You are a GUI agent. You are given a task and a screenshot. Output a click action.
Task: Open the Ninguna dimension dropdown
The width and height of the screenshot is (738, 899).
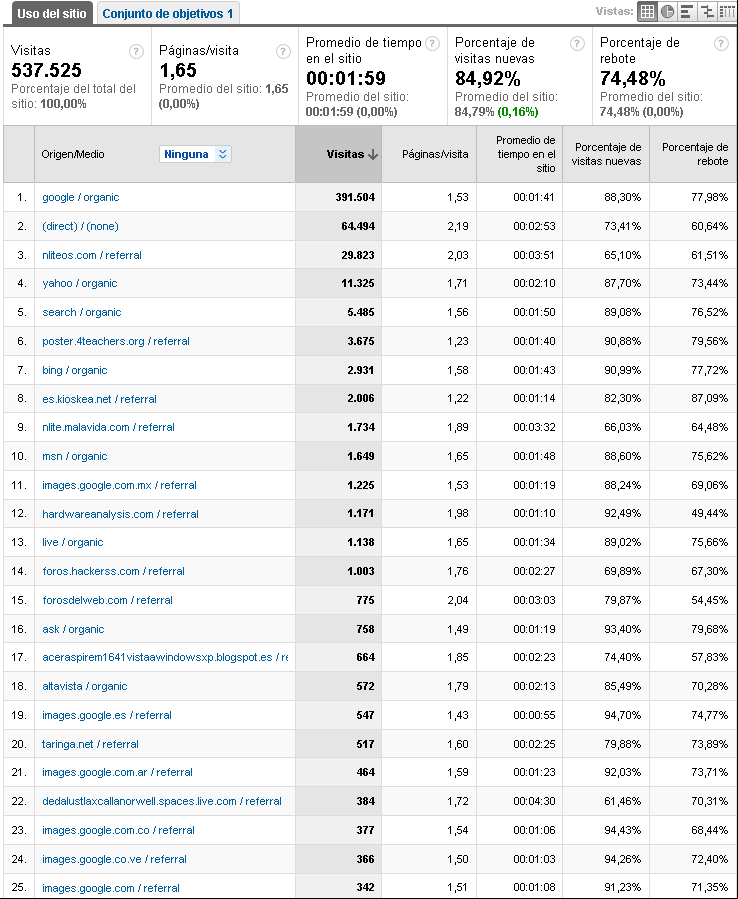[196, 154]
